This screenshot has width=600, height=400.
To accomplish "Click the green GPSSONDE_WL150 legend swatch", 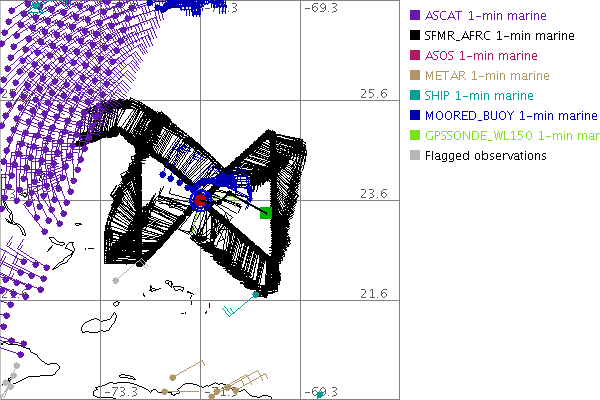I will pos(415,136).
